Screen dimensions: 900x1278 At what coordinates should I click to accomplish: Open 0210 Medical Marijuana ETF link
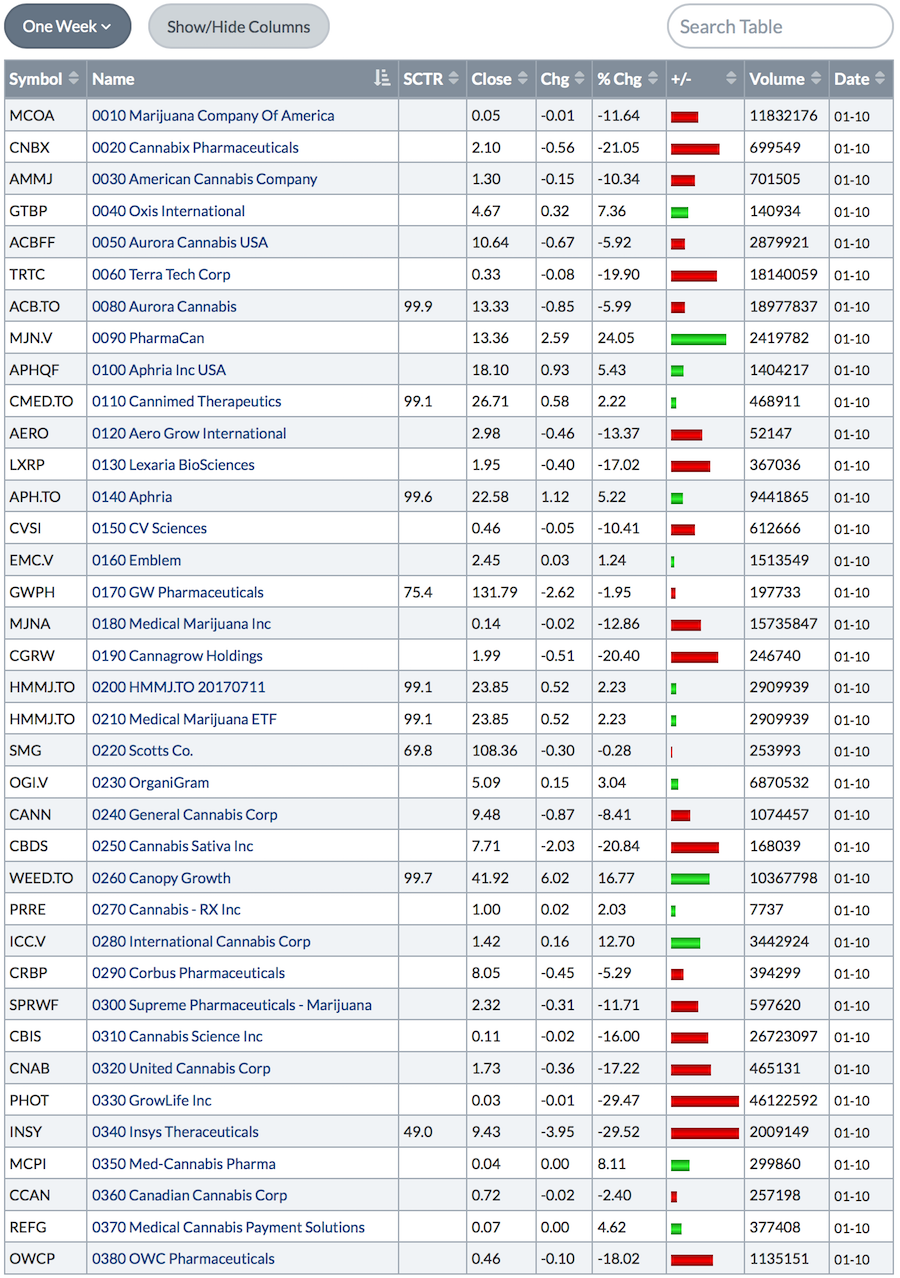pyautogui.click(x=184, y=719)
